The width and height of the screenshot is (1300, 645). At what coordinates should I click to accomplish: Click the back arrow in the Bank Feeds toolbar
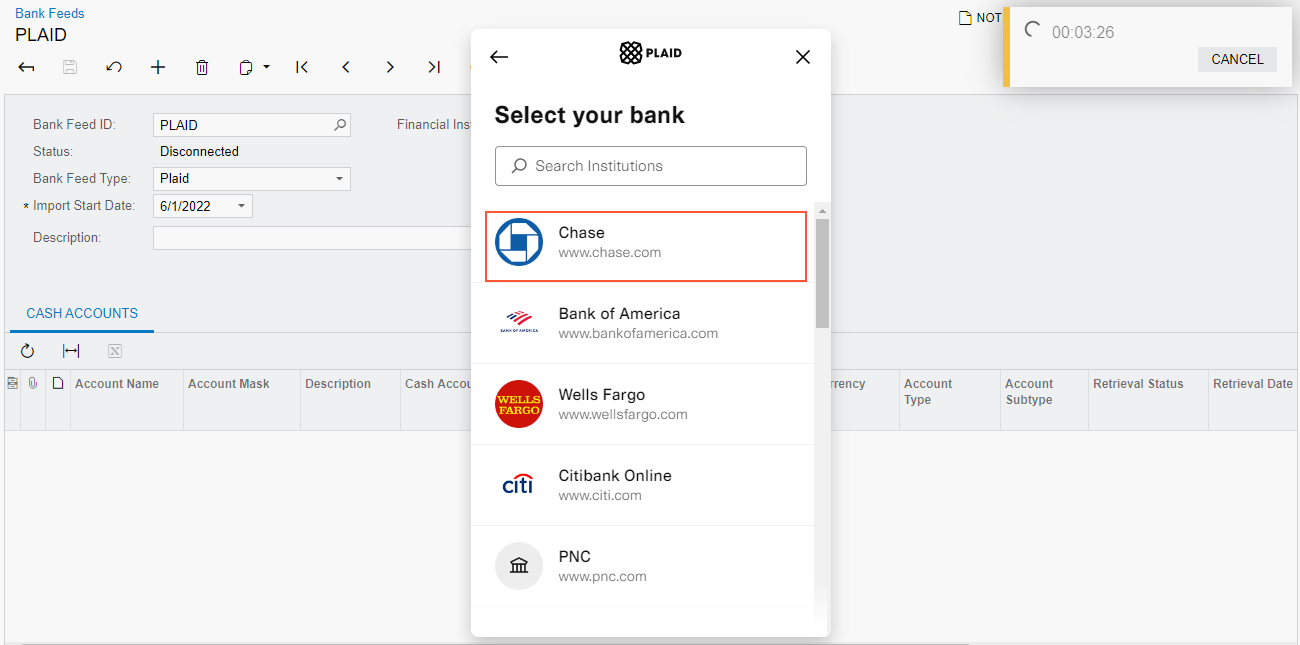27,67
